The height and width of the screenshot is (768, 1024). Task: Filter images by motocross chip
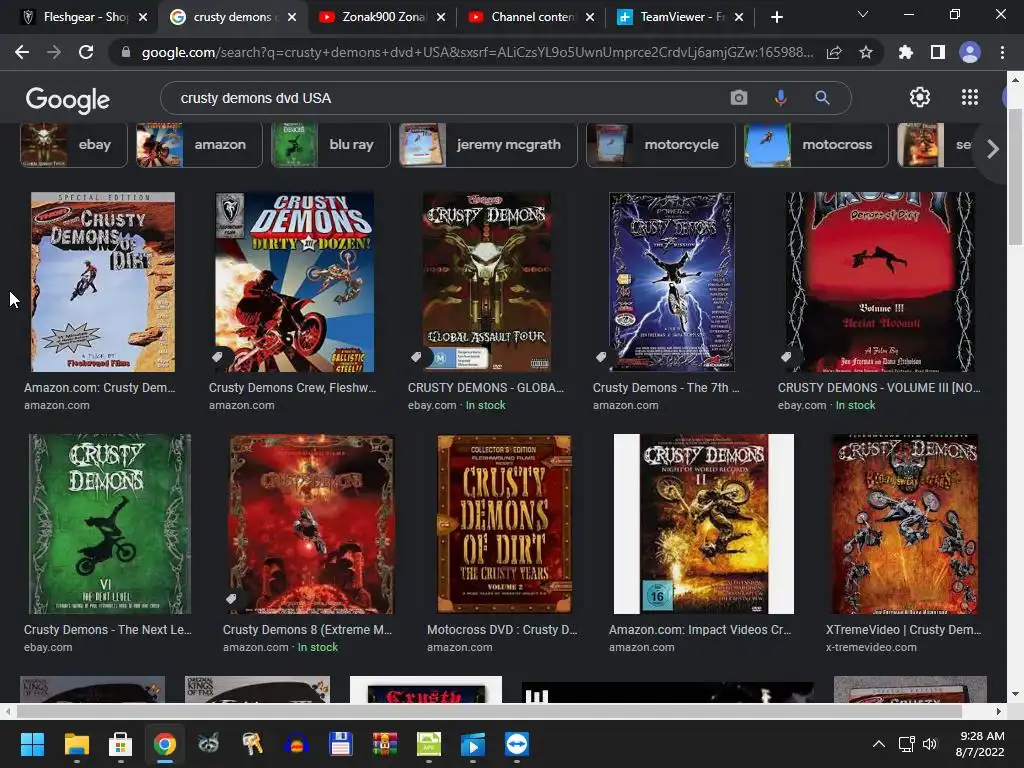tap(816, 145)
